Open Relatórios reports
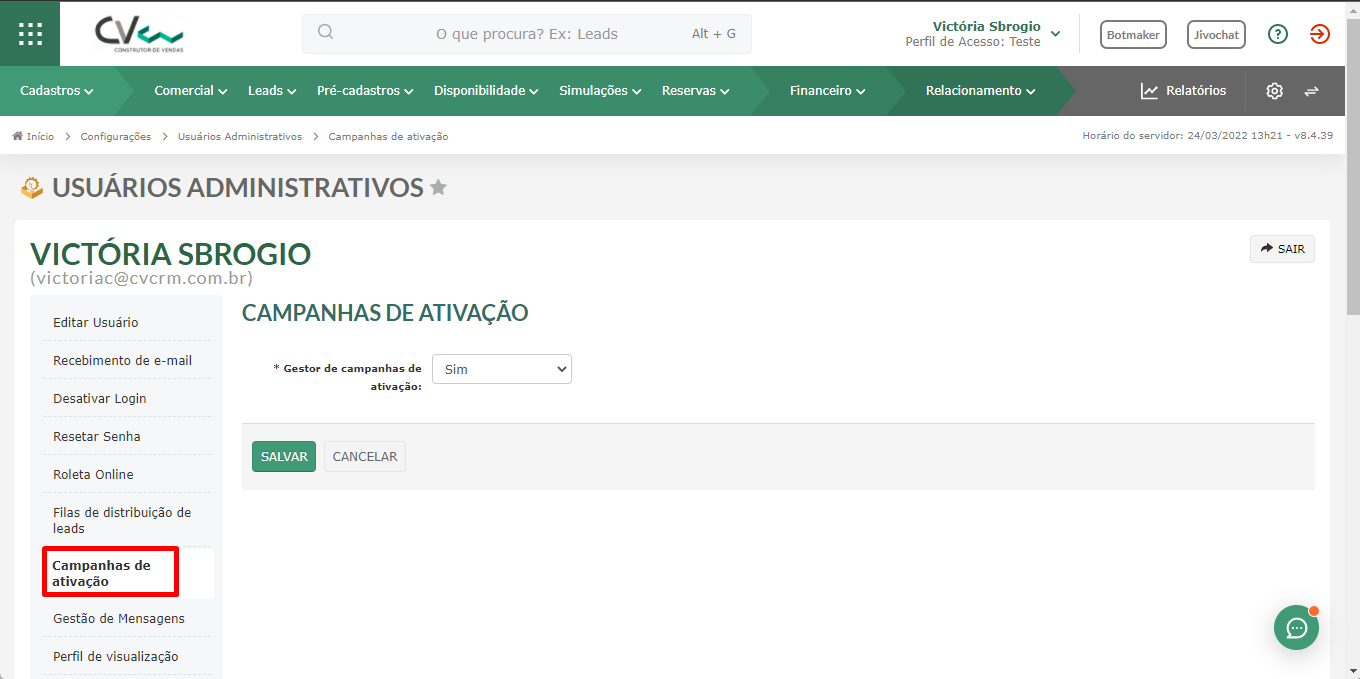The image size is (1360, 679). pos(1183,91)
